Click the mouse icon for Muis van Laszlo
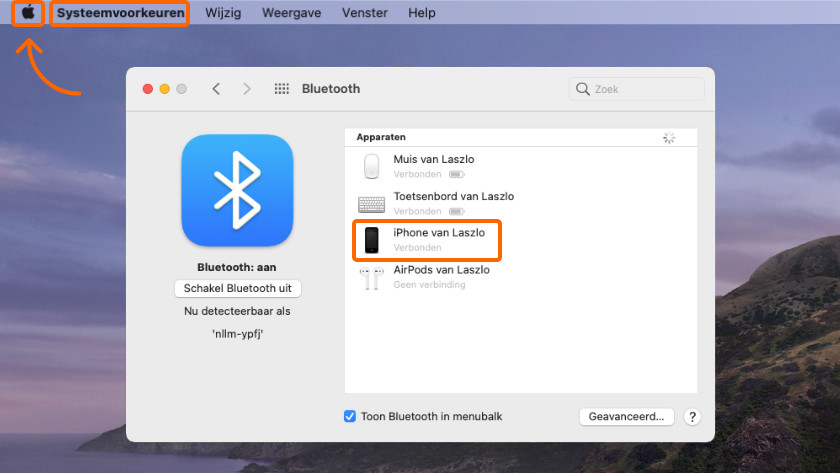Screen dimensions: 840x473 point(371,166)
